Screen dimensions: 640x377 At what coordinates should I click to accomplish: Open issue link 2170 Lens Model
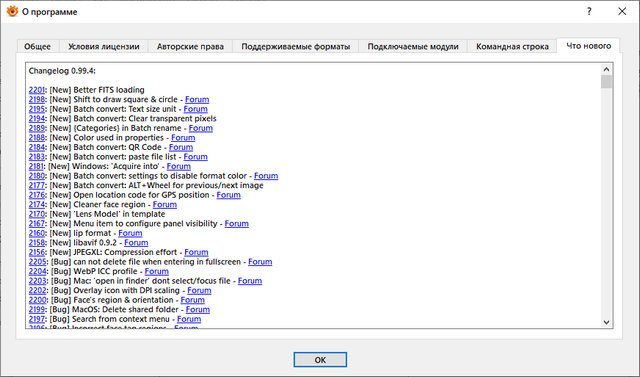pyautogui.click(x=37, y=214)
